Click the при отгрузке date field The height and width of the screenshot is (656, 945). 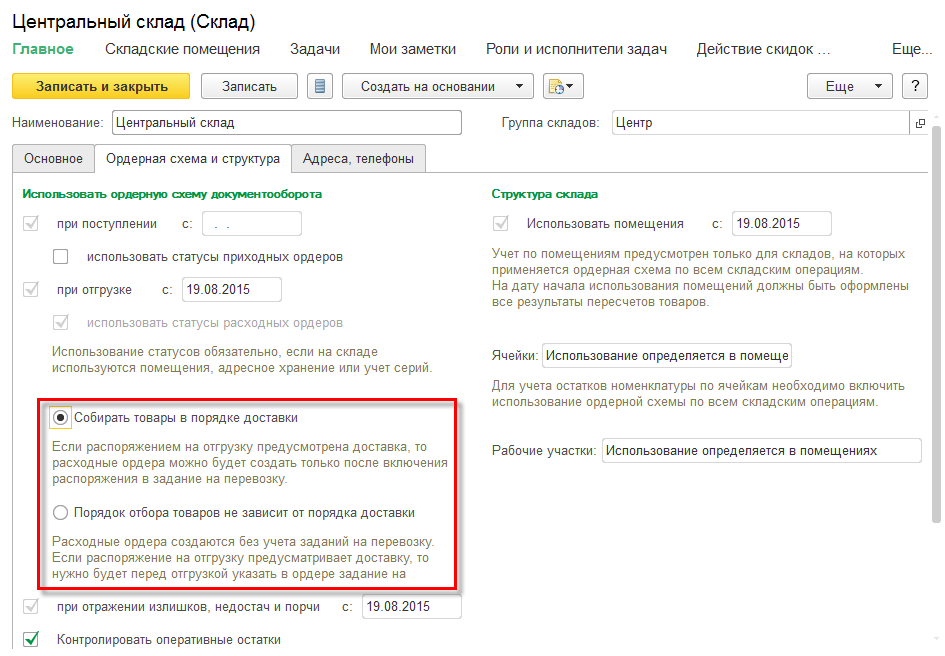click(231, 290)
